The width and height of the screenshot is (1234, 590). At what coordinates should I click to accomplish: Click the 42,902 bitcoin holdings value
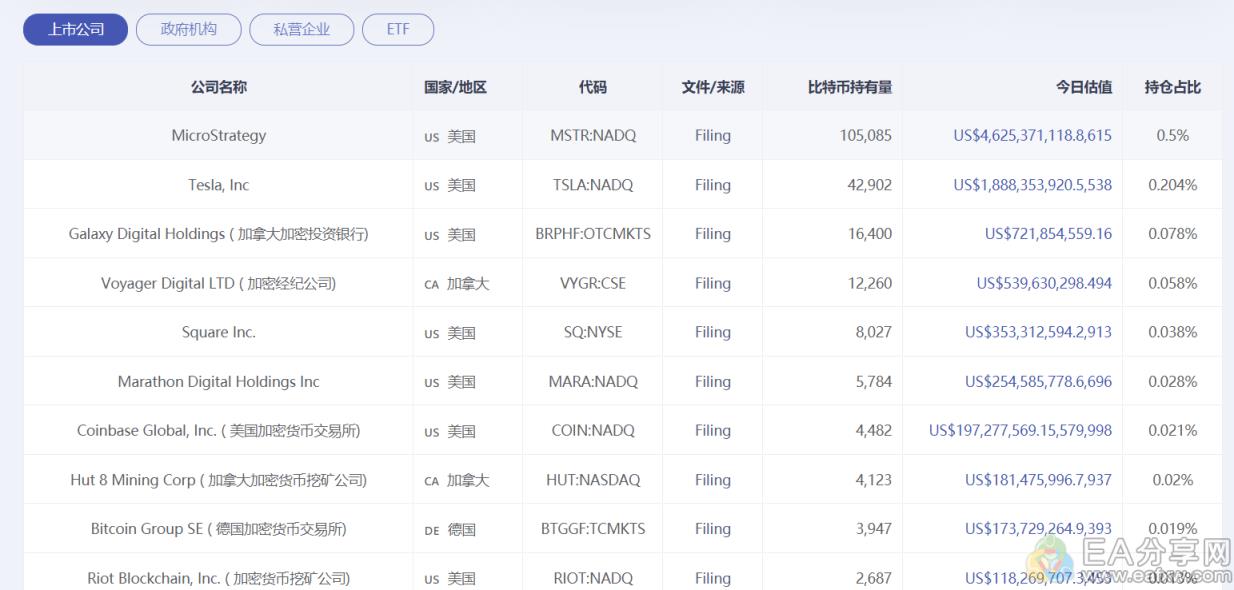click(x=870, y=185)
